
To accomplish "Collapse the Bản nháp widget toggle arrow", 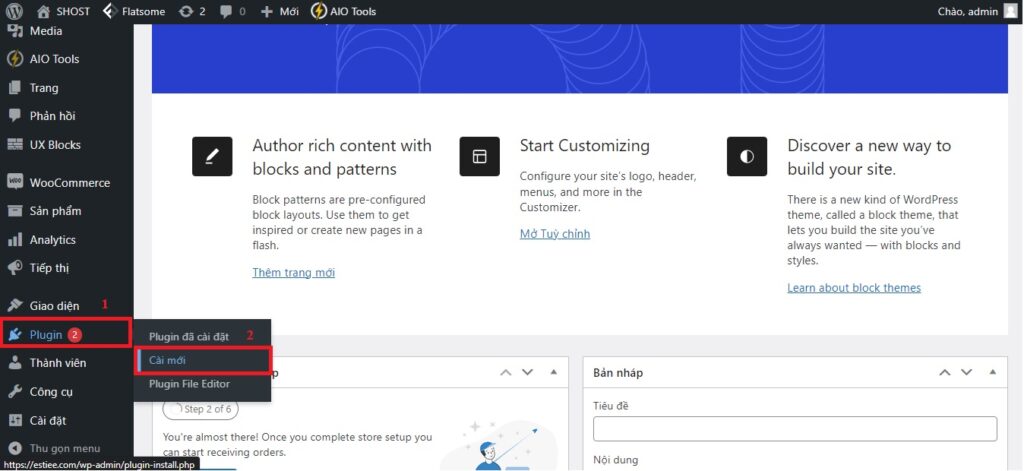I will click(990, 372).
